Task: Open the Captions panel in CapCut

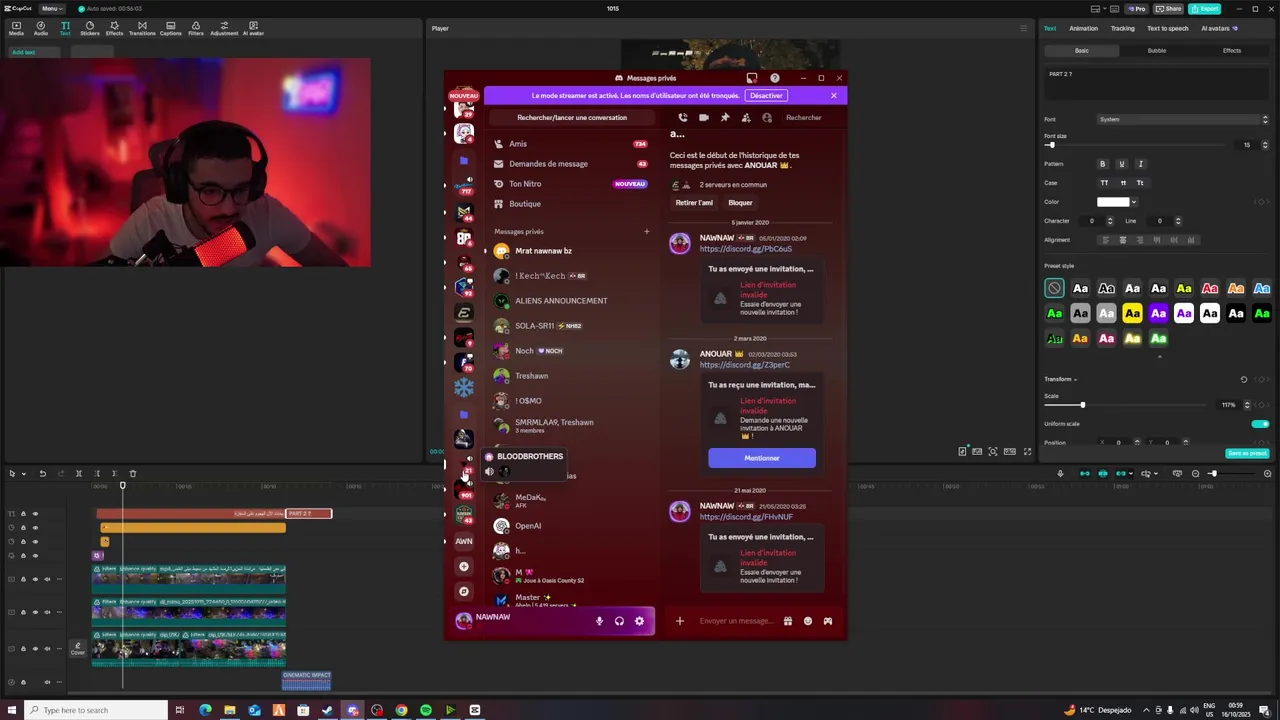Action: (171, 28)
